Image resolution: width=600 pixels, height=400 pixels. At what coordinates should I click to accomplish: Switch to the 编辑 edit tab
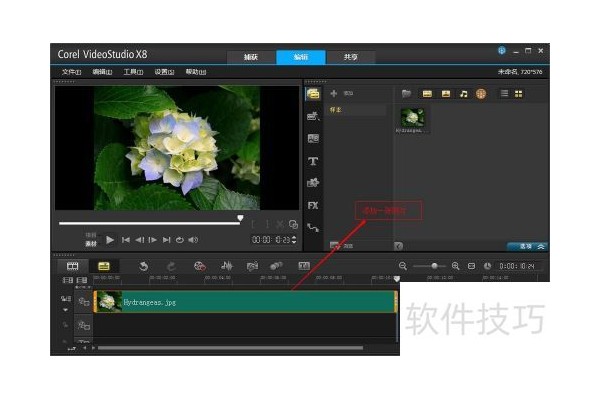pyautogui.click(x=301, y=57)
